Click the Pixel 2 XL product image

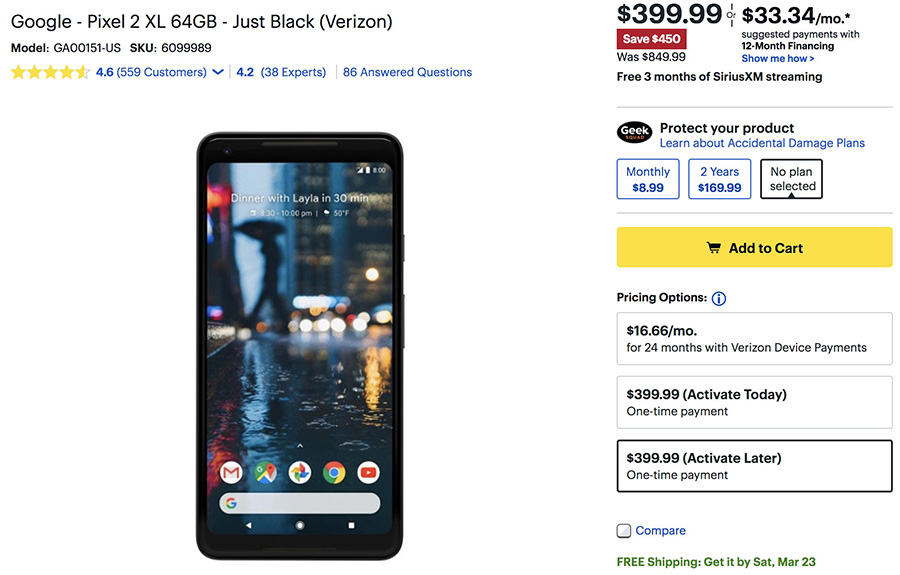[x=300, y=345]
